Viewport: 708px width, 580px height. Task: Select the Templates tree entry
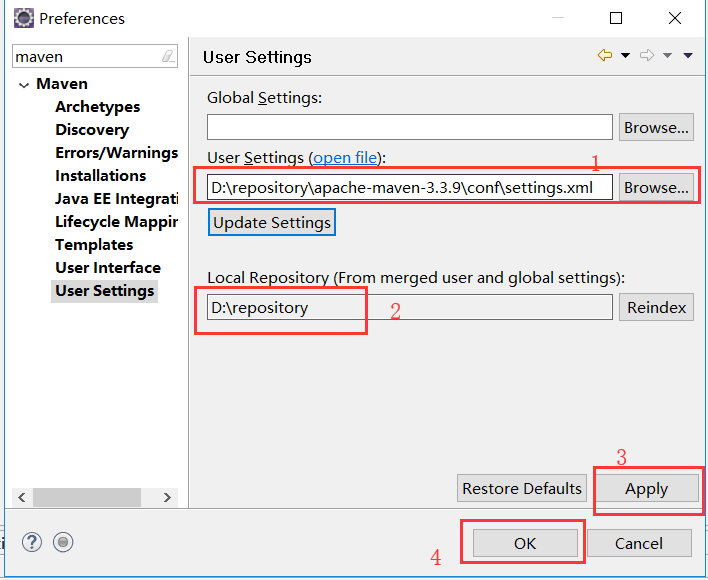94,245
